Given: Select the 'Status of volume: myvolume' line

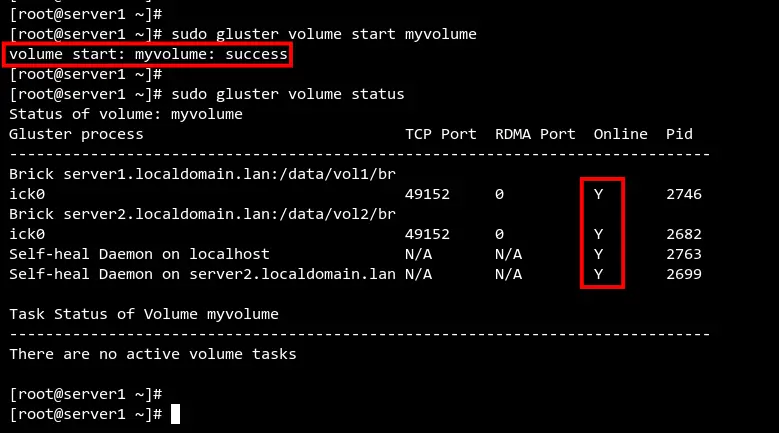Looking at the screenshot, I should tap(125, 114).
